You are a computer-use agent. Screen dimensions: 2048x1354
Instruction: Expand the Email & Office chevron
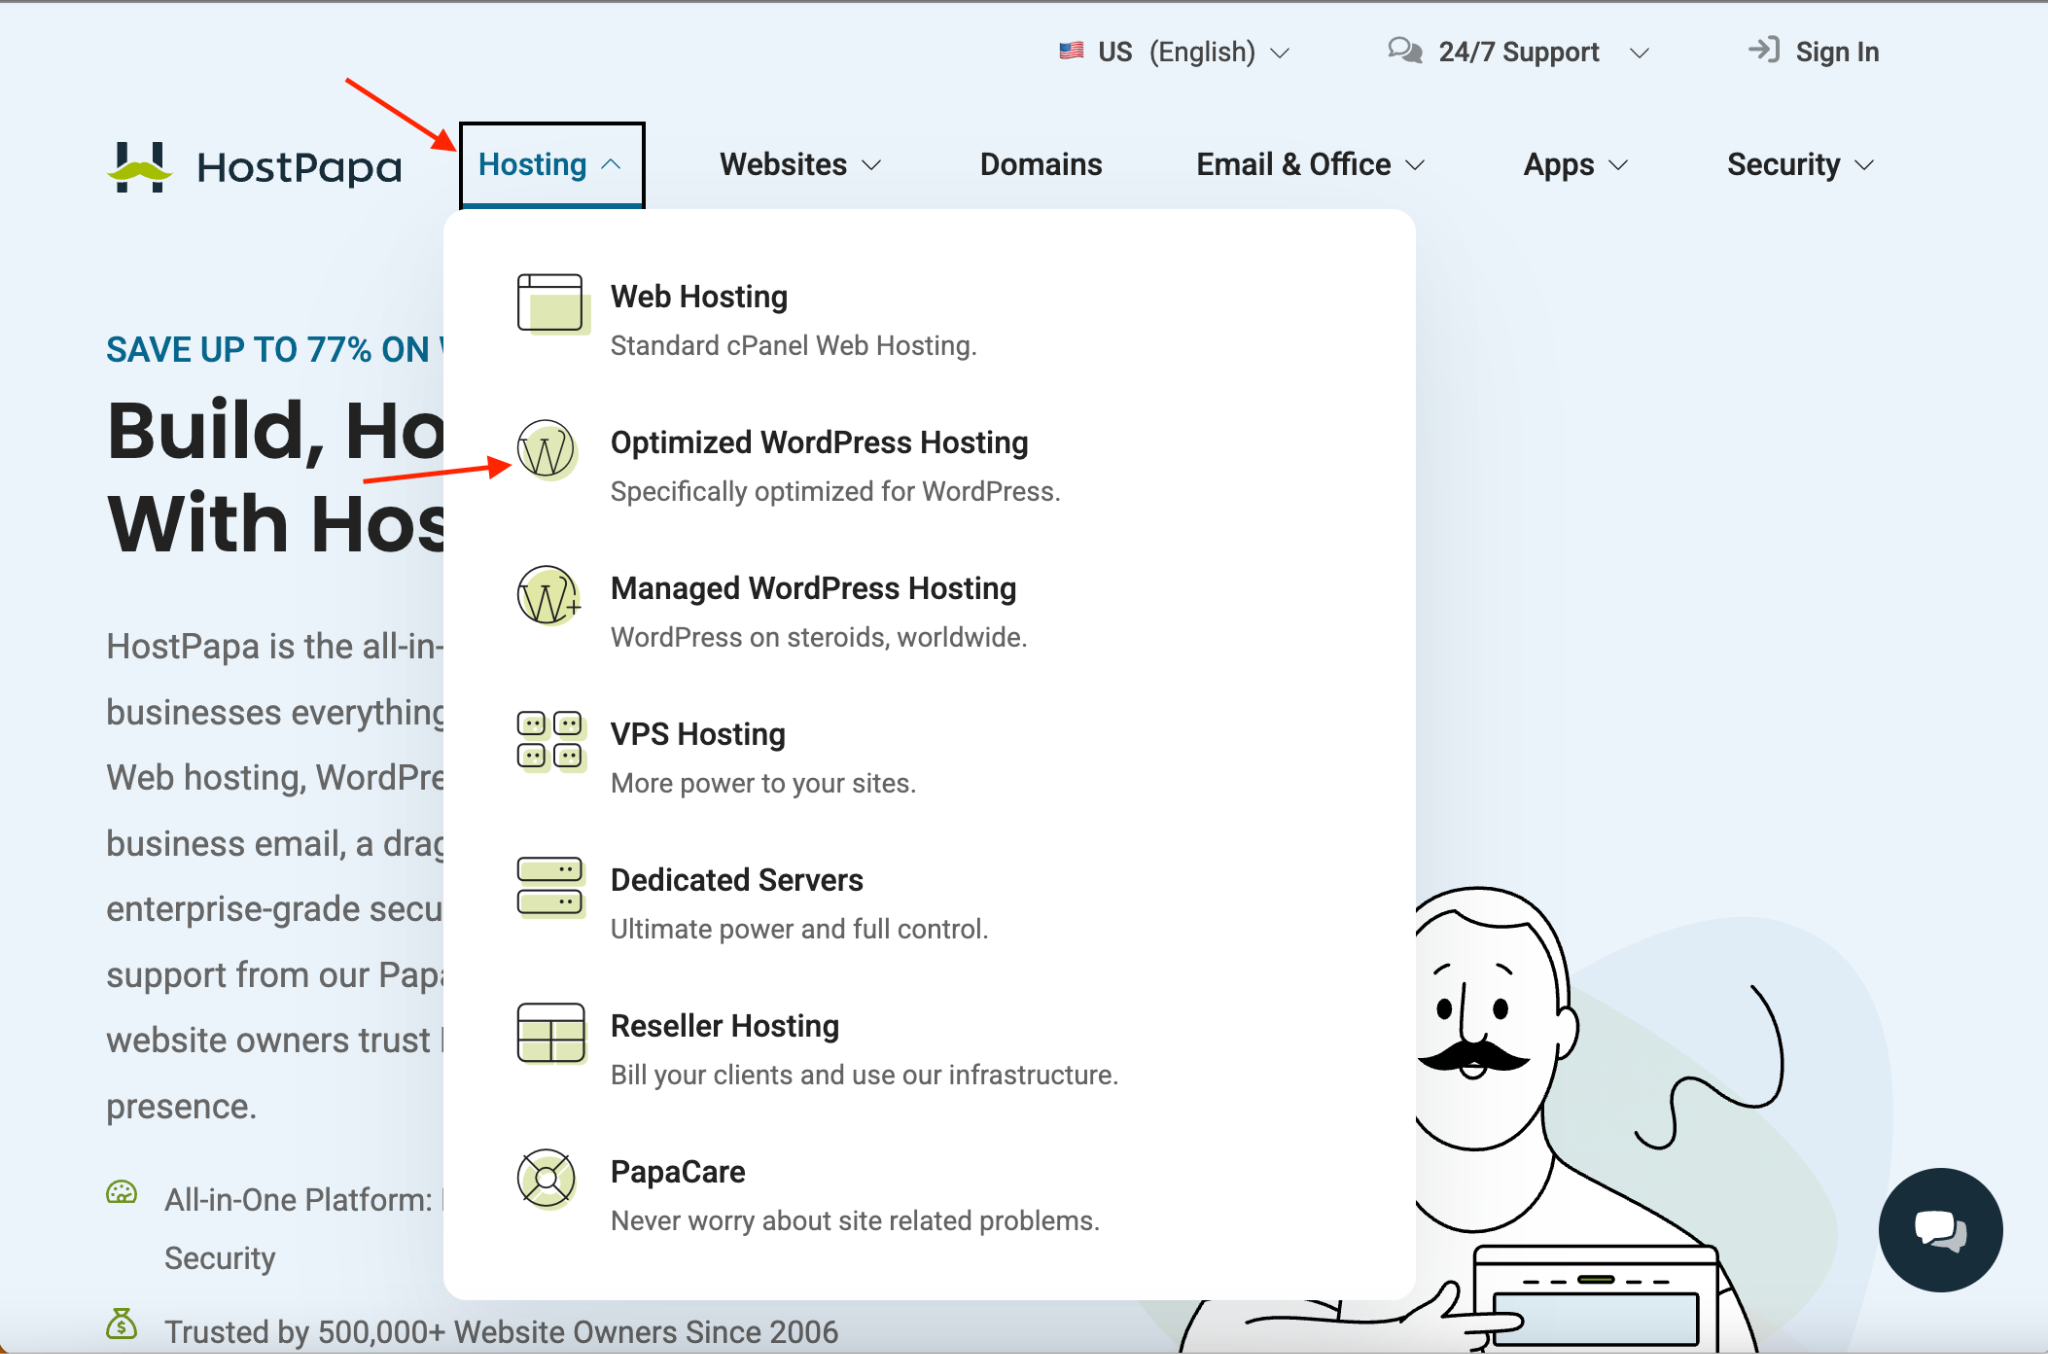tap(1414, 165)
